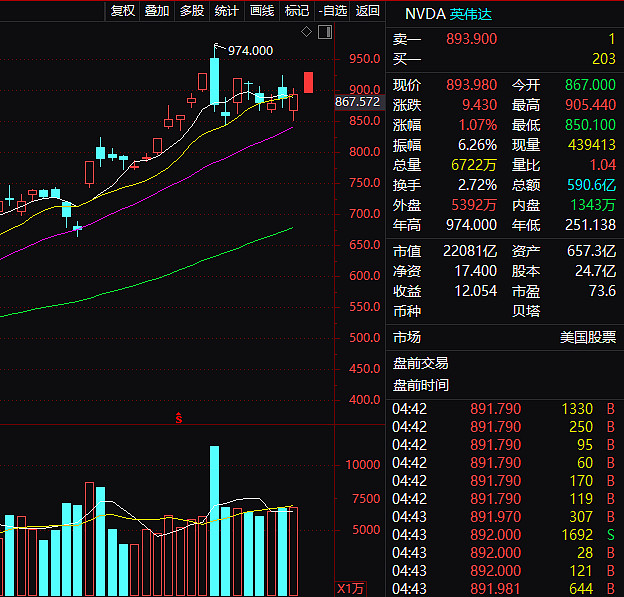Click the 净资 value 17.400

(x=476, y=271)
